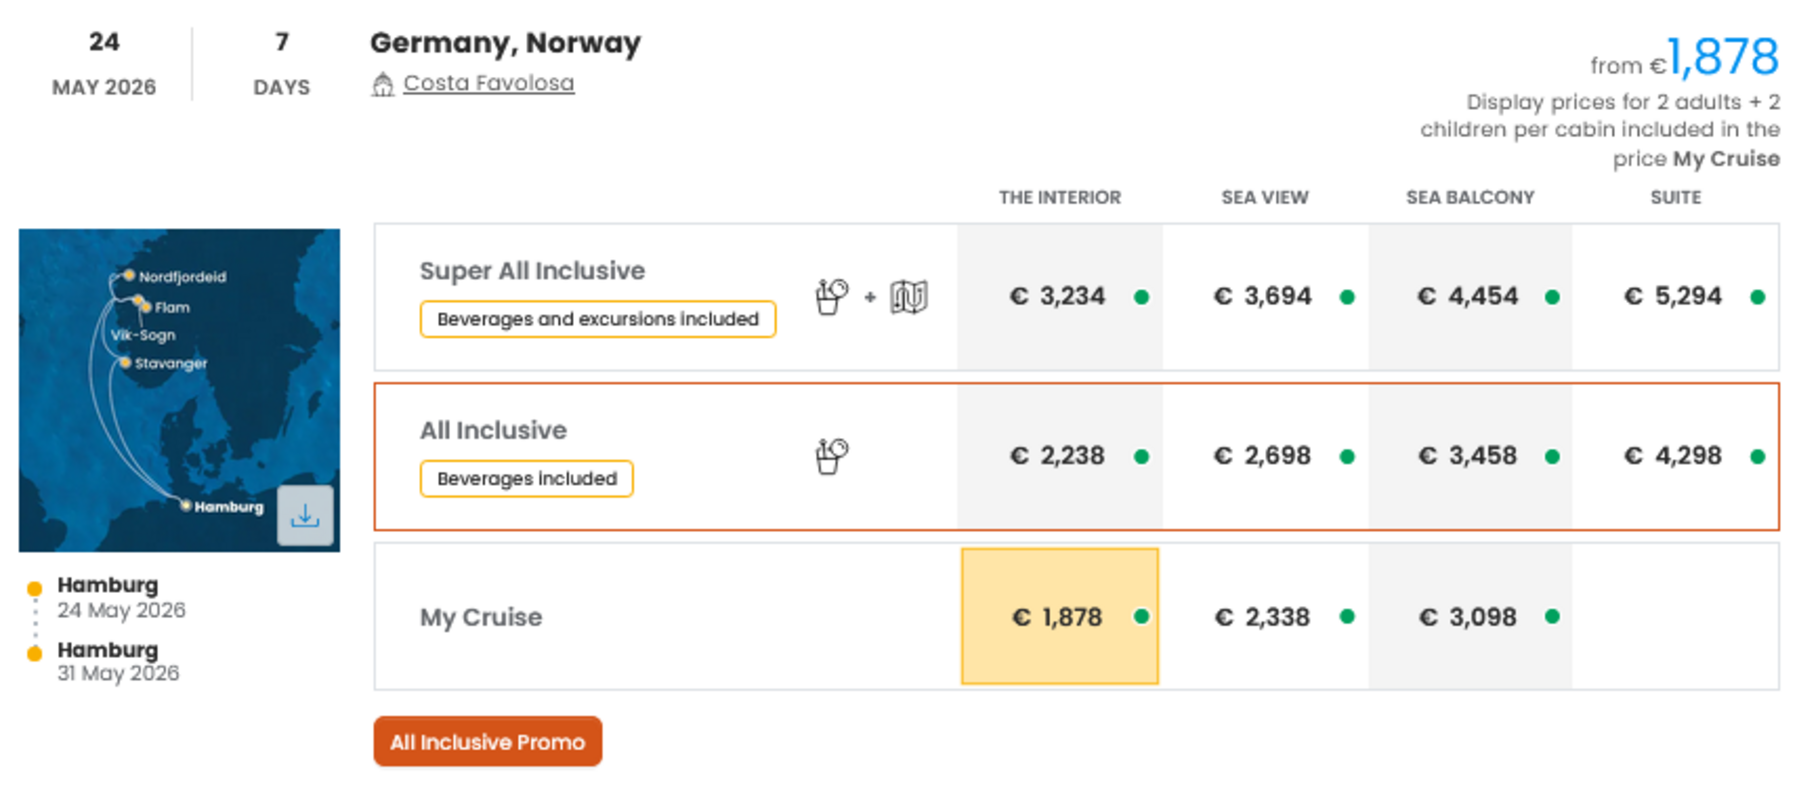Select Super All Inclusive Sea Balcony € 4,454
1797x800 pixels.
(1468, 297)
